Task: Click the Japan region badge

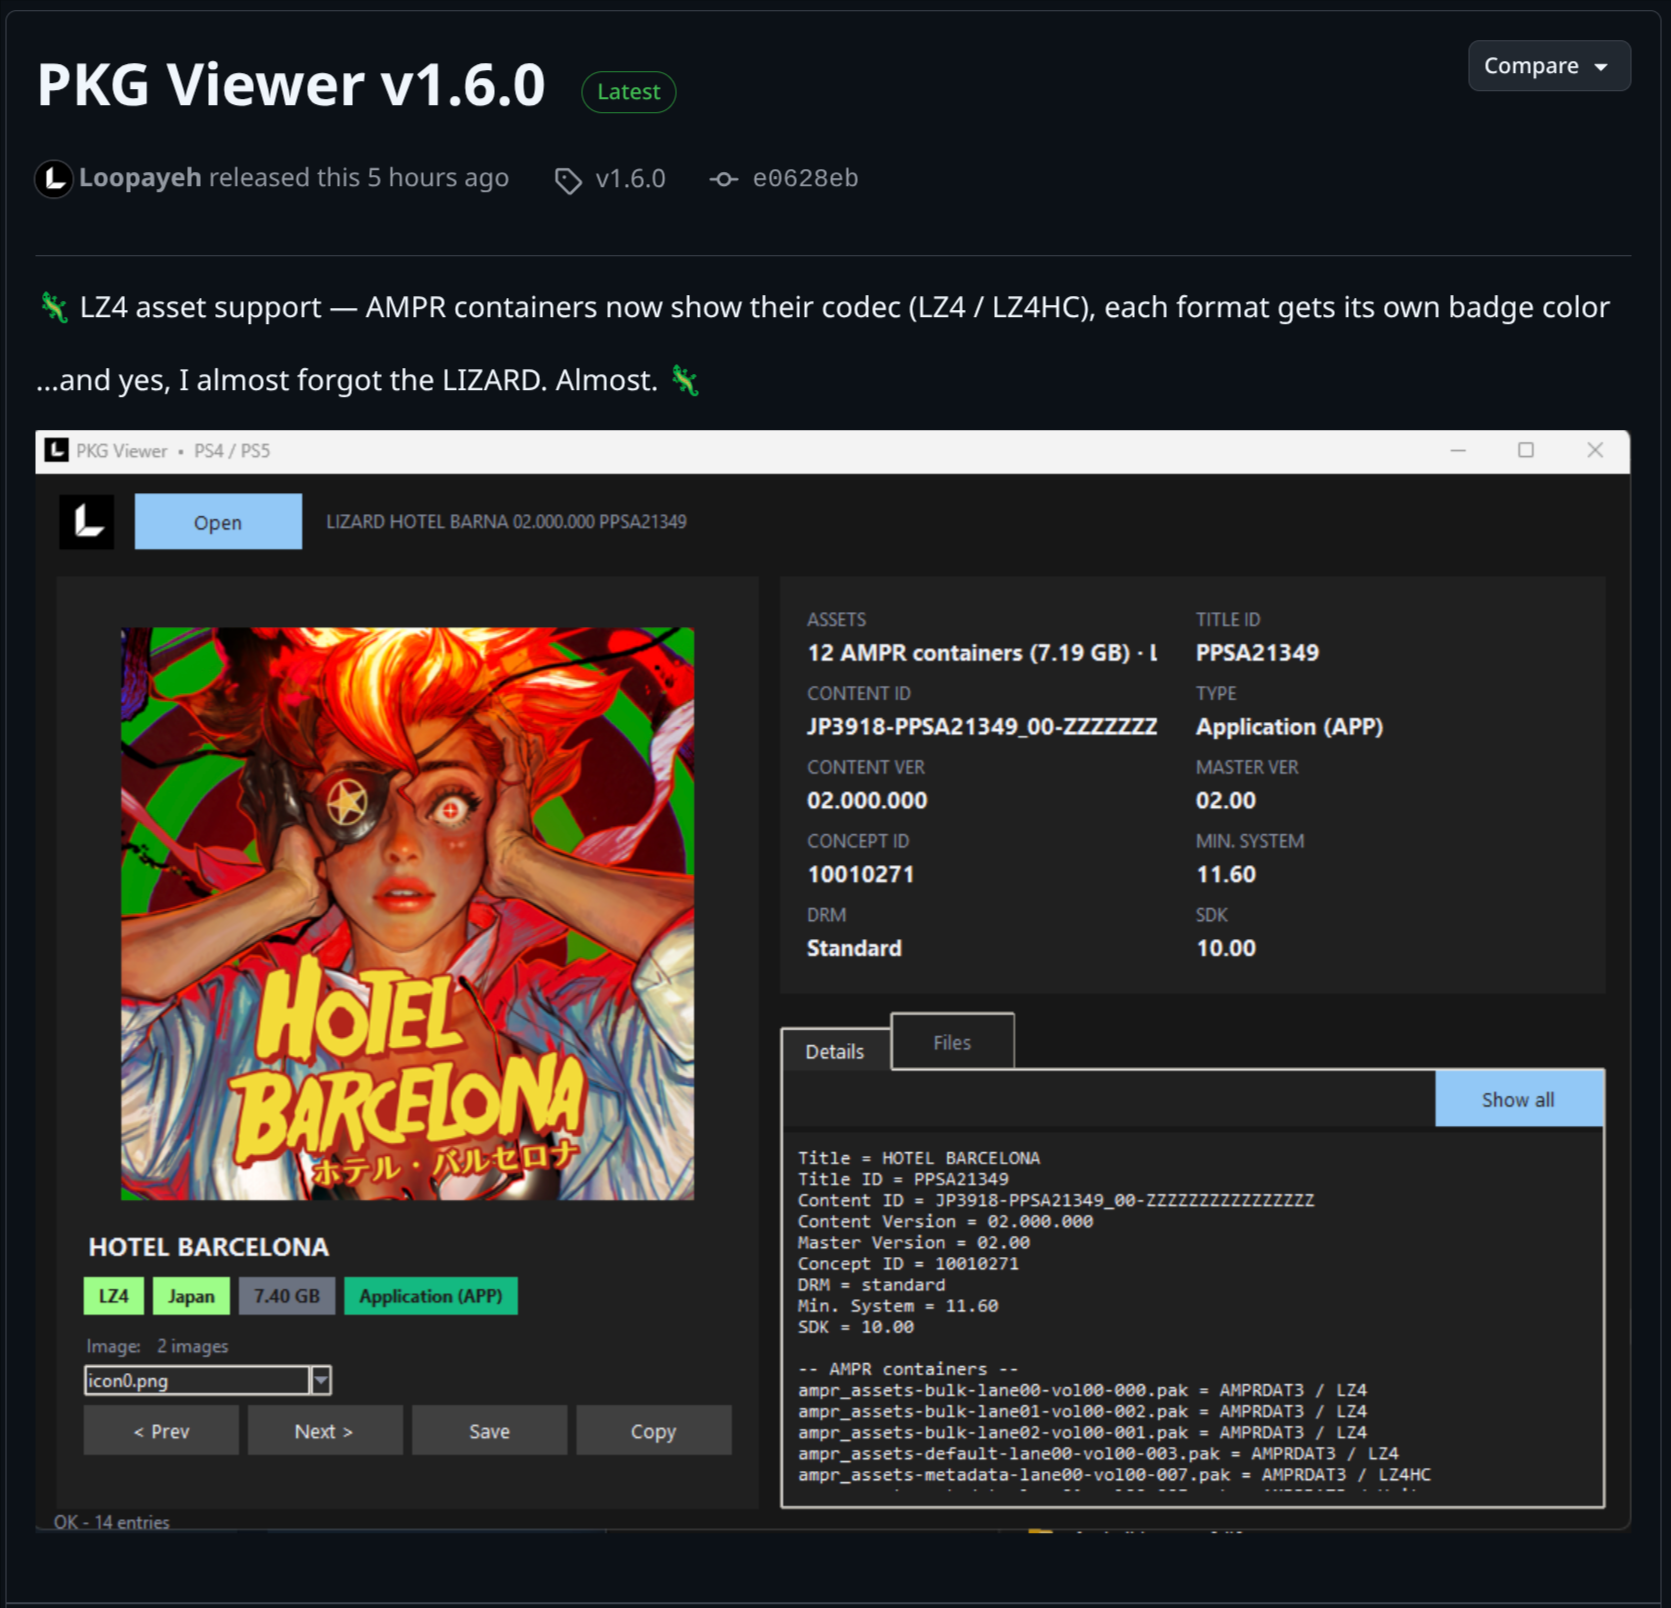Action: pos(191,1296)
